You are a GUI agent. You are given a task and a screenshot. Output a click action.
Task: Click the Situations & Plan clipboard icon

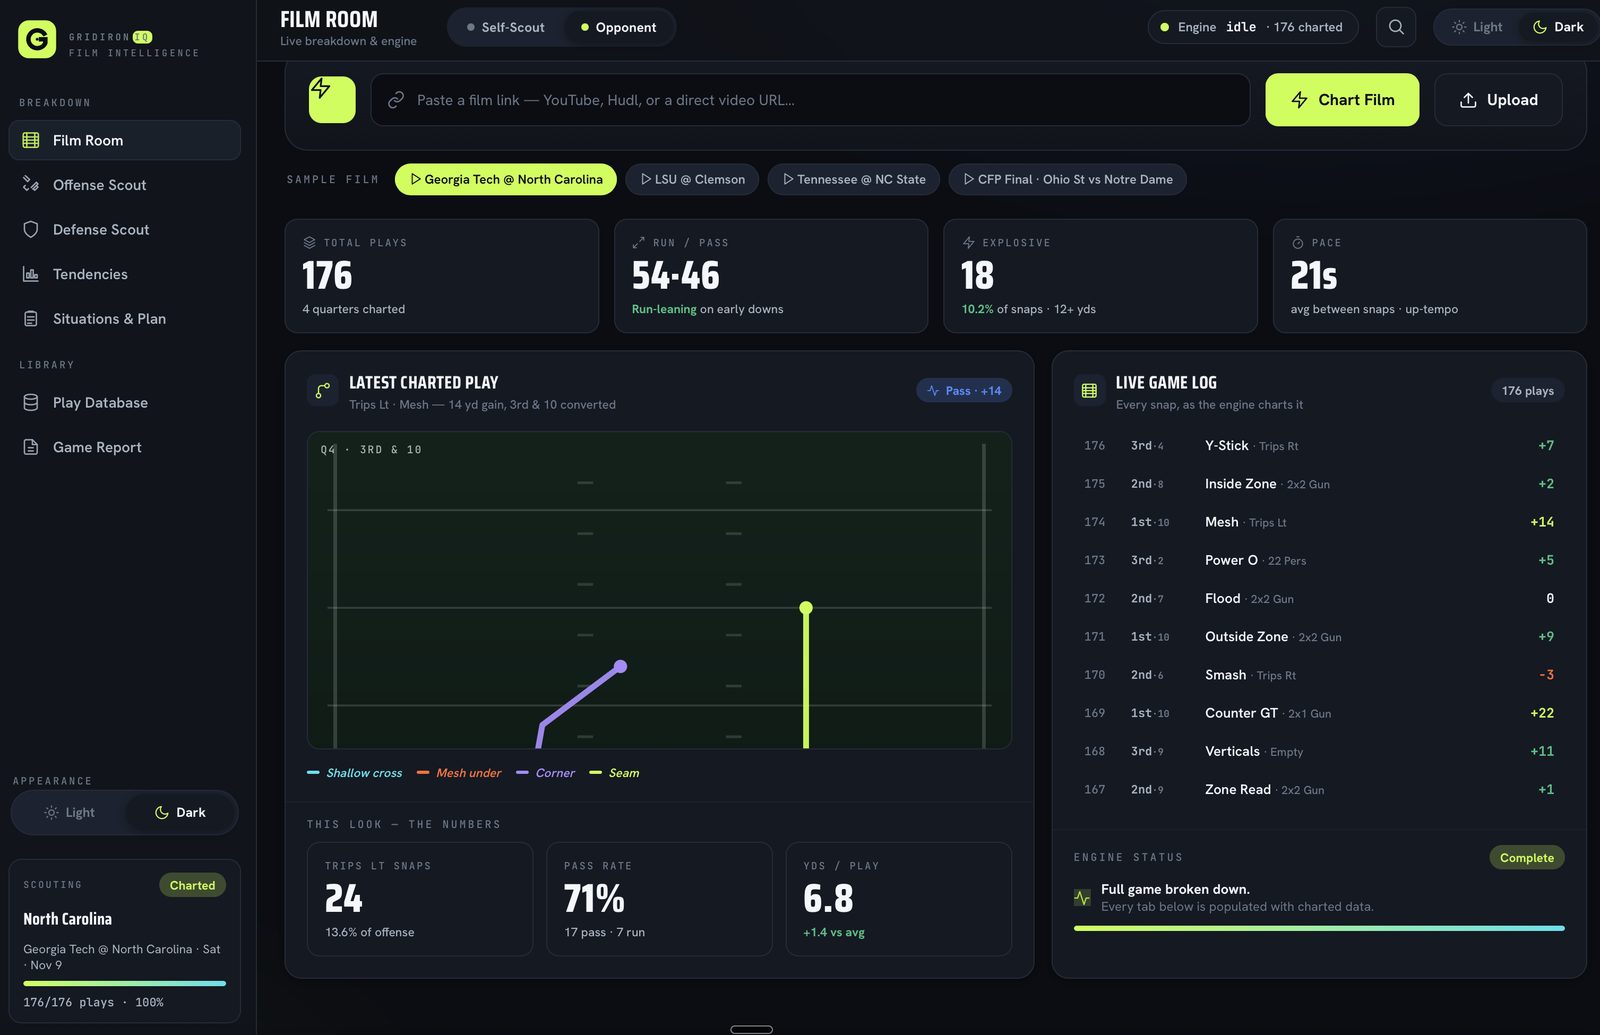tap(31, 319)
